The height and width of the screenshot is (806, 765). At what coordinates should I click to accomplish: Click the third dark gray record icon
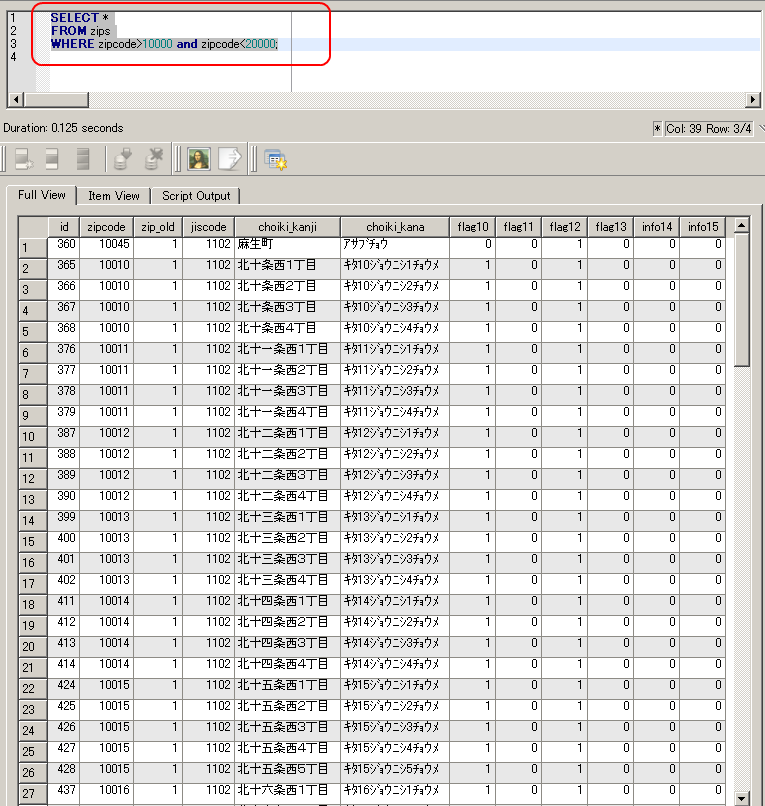[x=83, y=158]
